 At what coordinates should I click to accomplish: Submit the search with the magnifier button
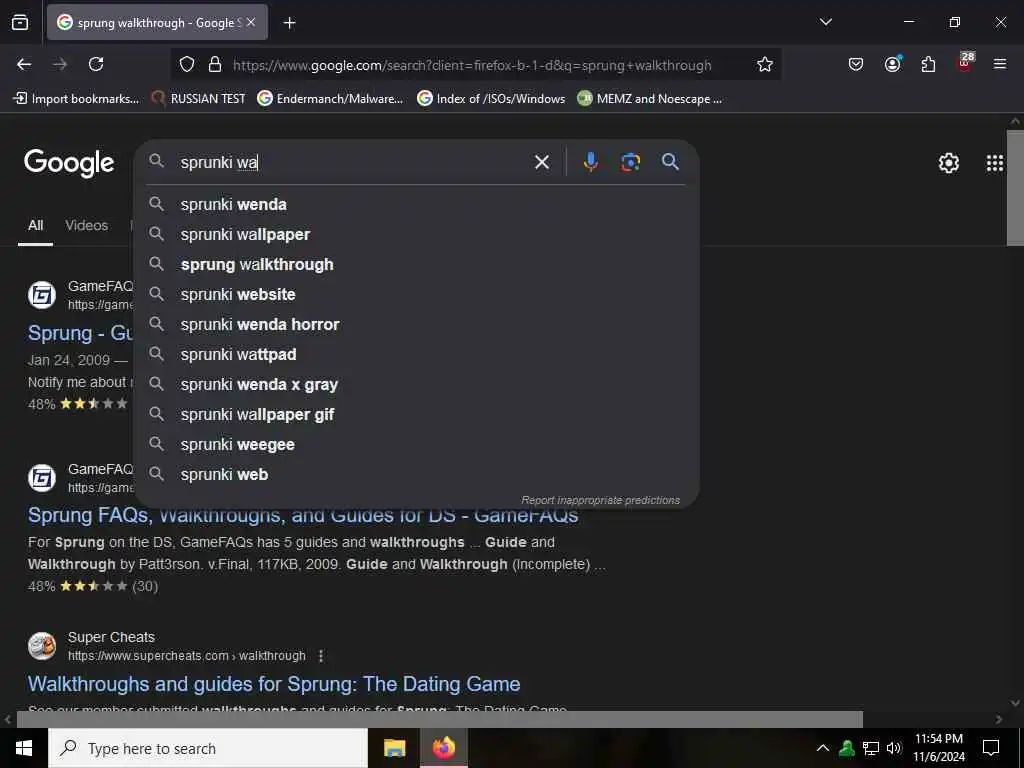[670, 161]
